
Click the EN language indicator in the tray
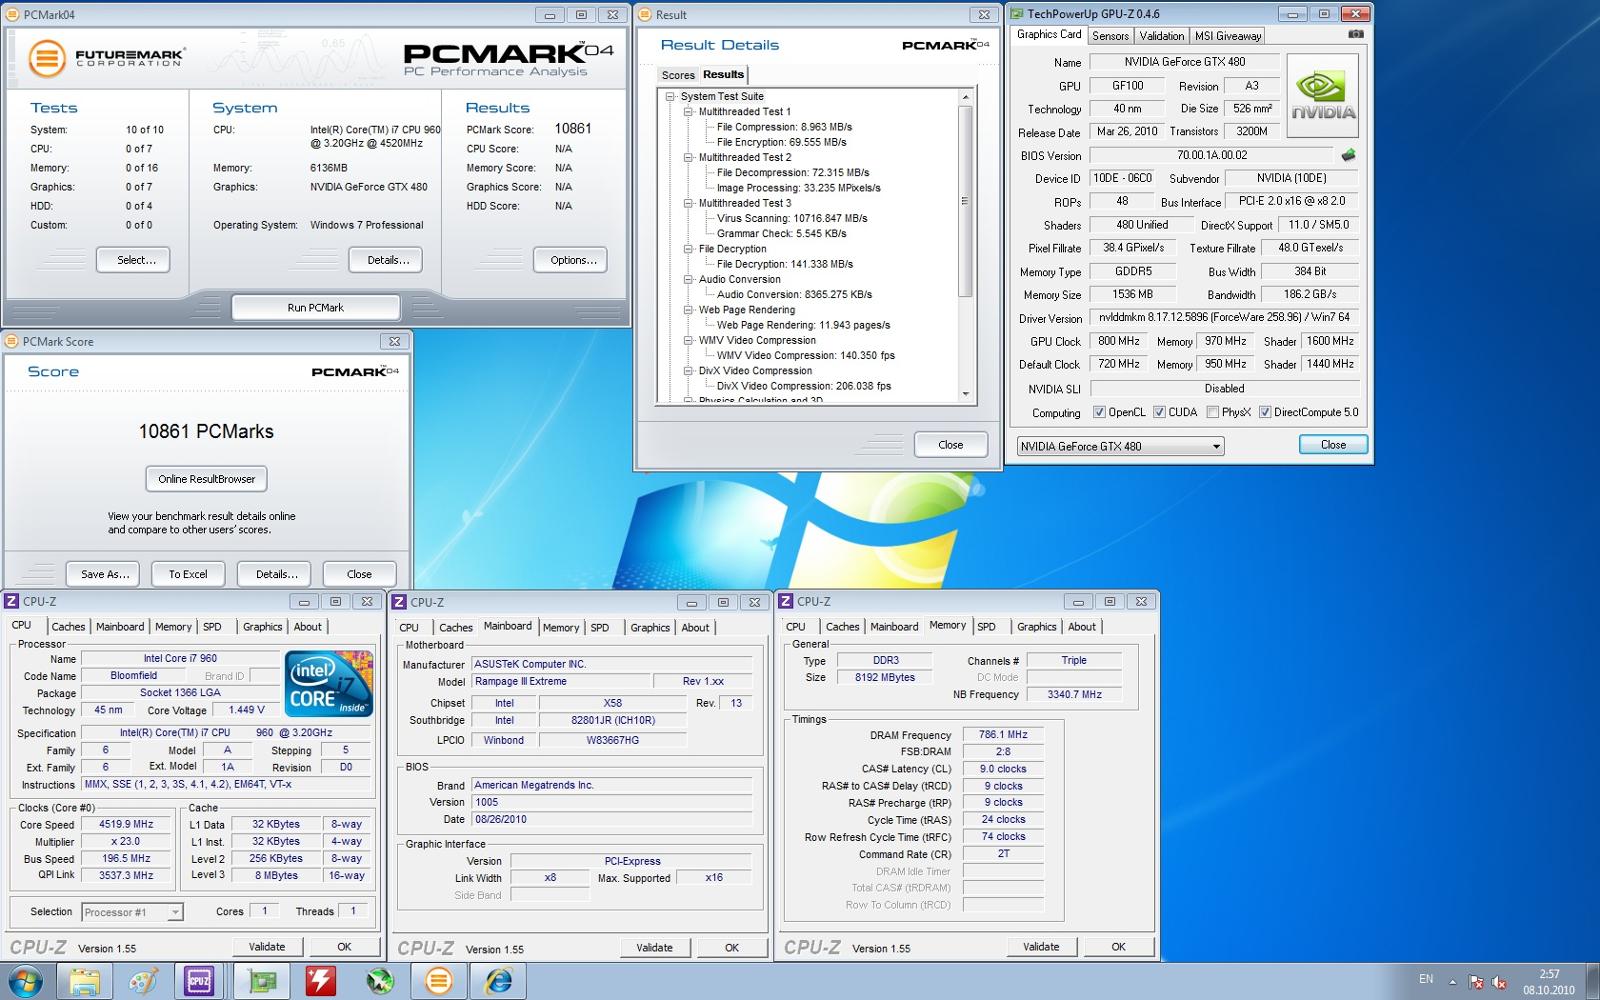coord(1426,979)
